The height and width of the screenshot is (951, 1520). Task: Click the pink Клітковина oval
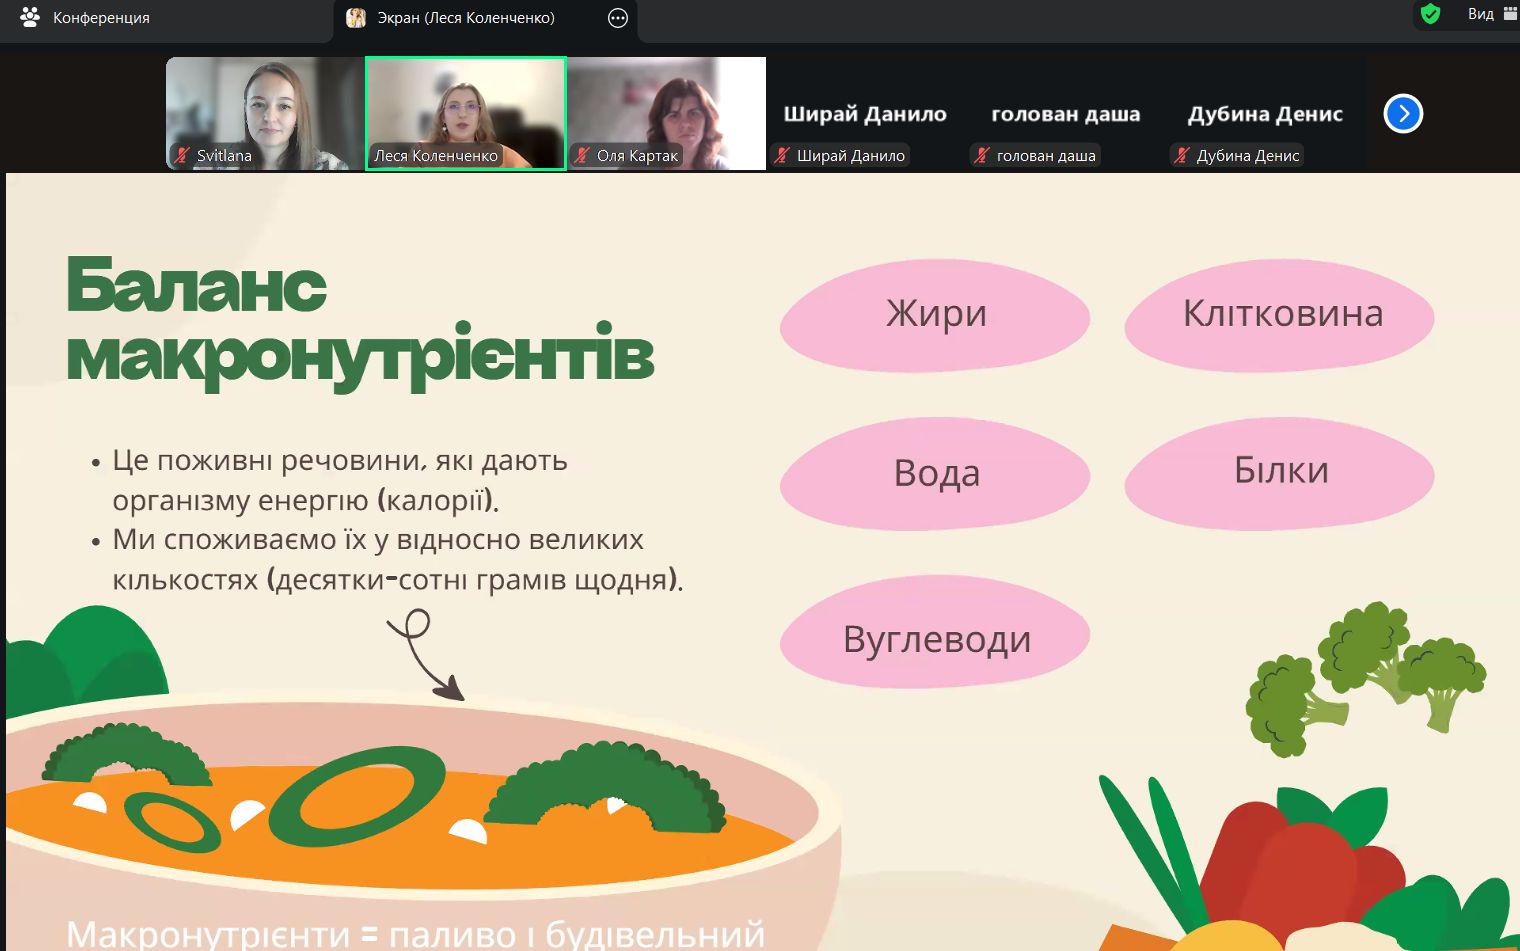[1280, 315]
